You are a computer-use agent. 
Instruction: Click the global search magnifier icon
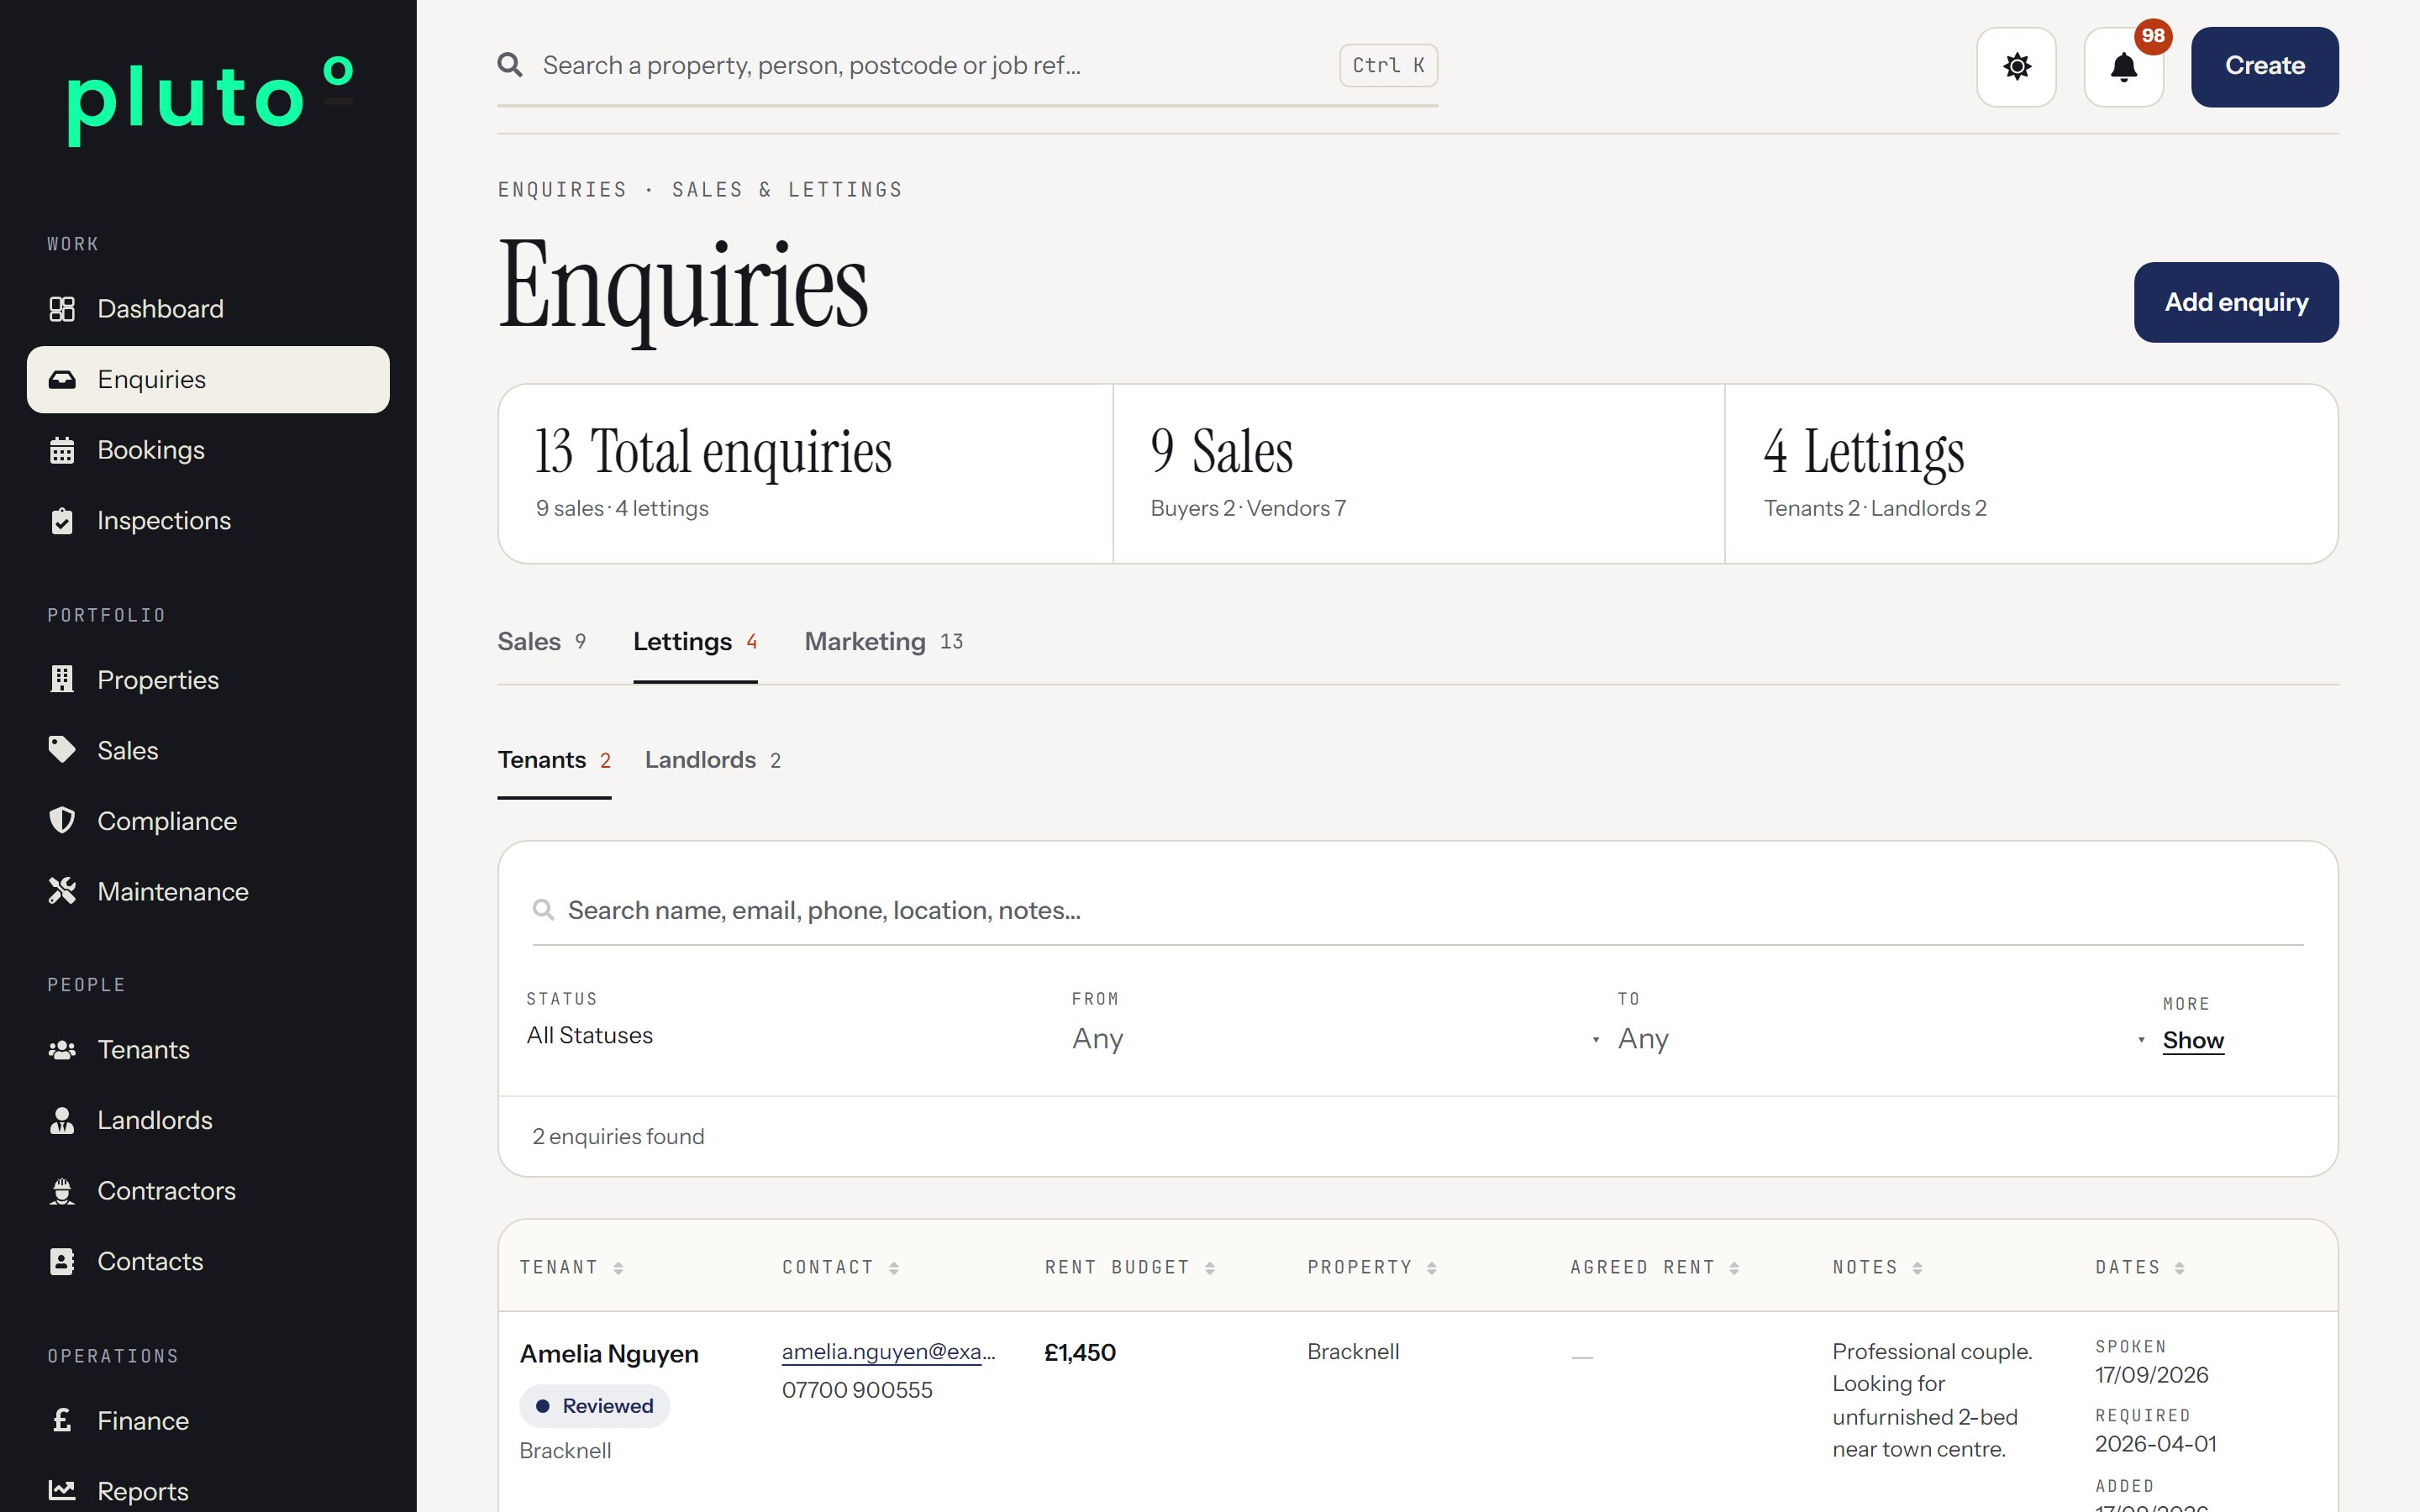510,65
